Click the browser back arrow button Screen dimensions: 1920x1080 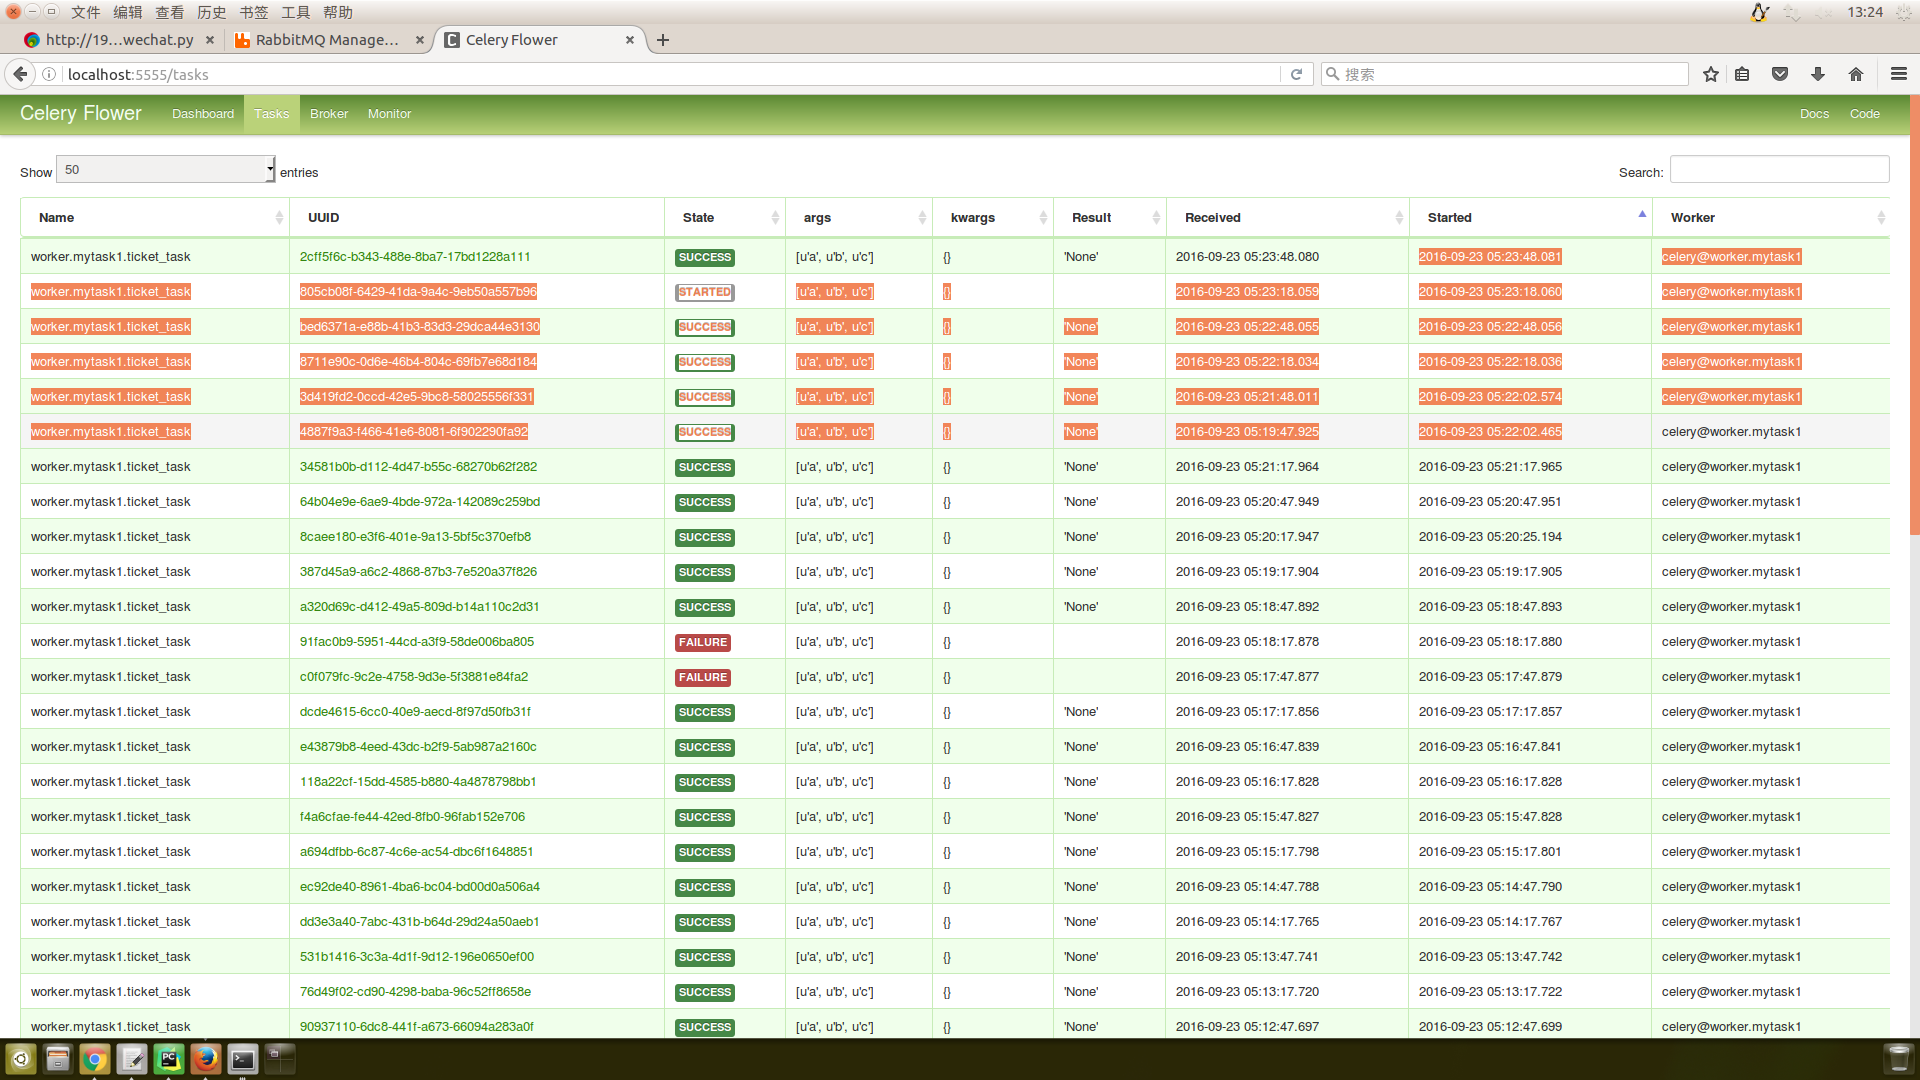[x=20, y=74]
